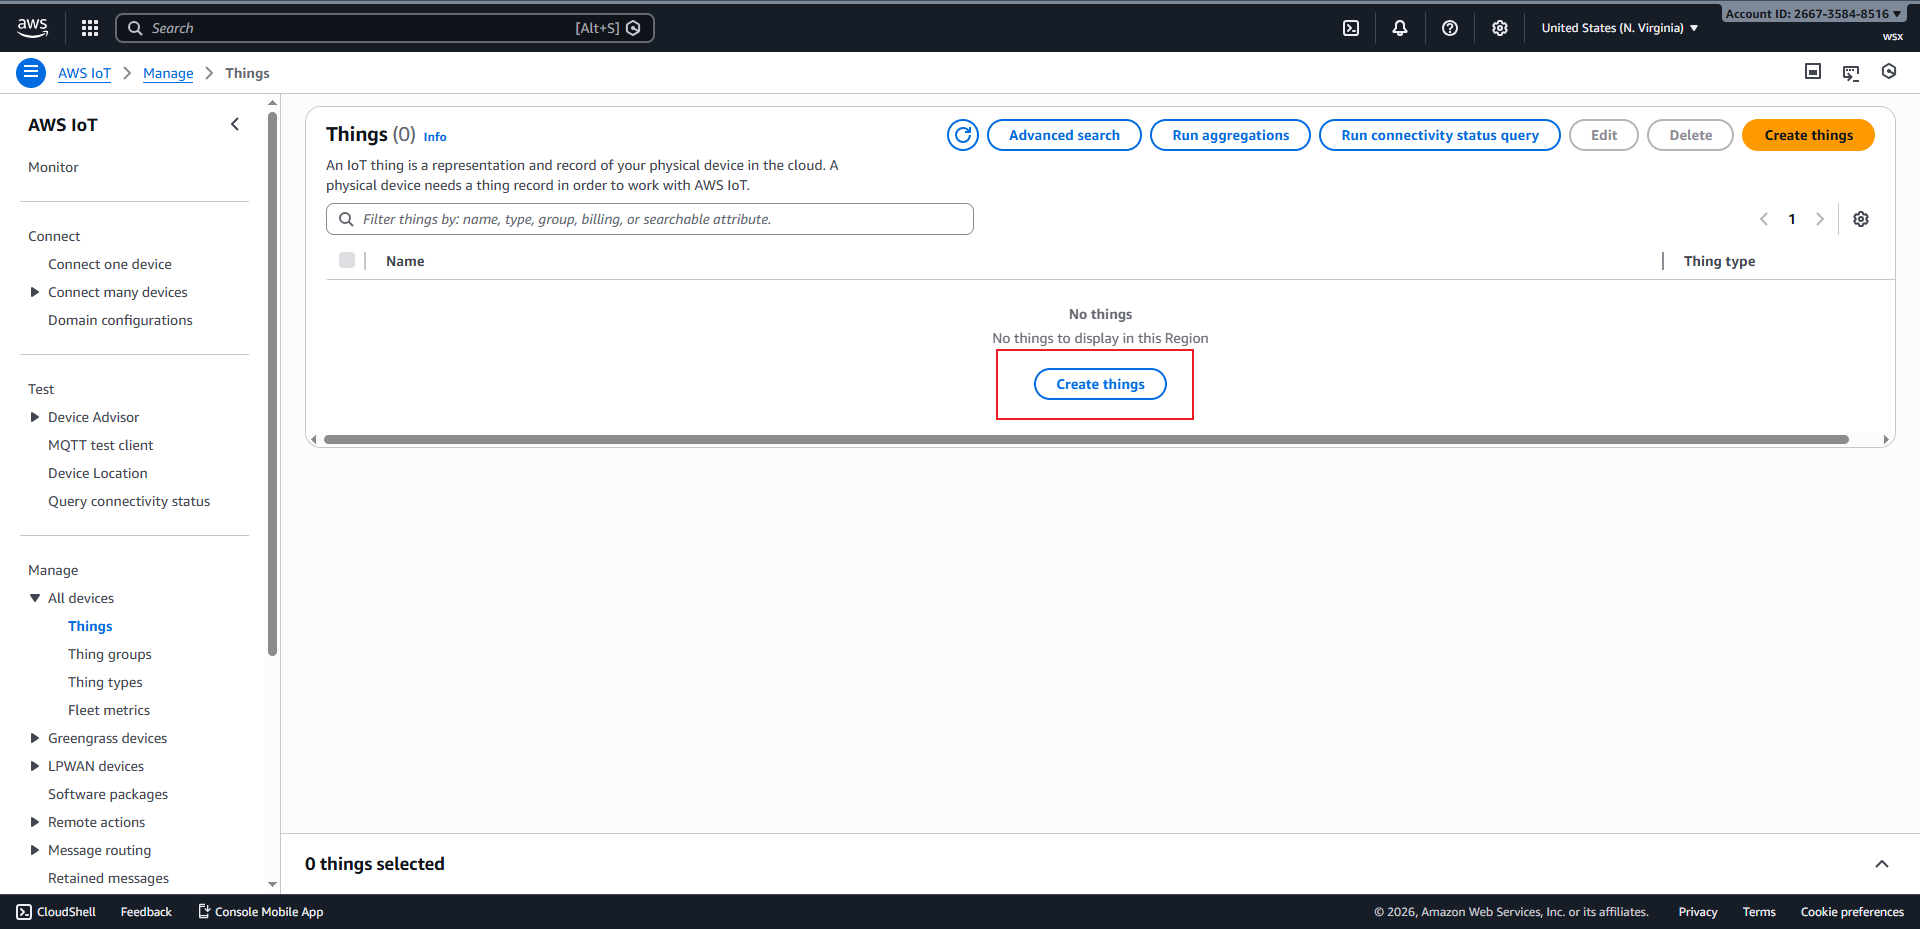Go to Thing groups in sidebar
This screenshot has width=1920, height=929.
pos(110,654)
